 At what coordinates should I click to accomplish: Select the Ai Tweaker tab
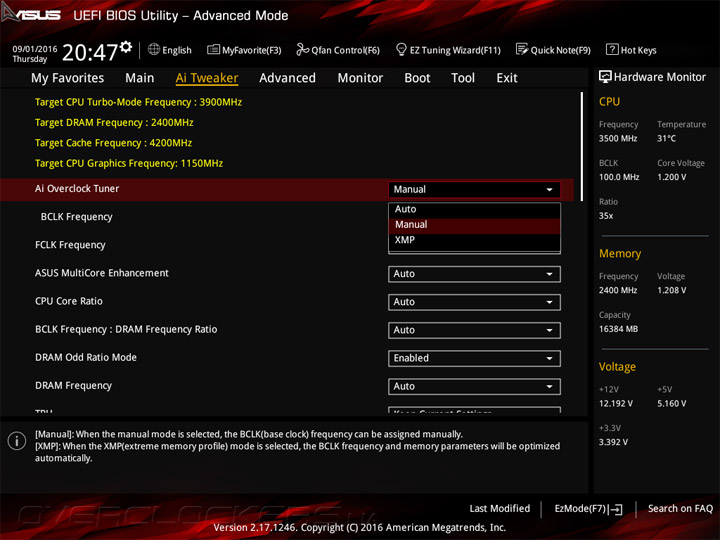(207, 78)
